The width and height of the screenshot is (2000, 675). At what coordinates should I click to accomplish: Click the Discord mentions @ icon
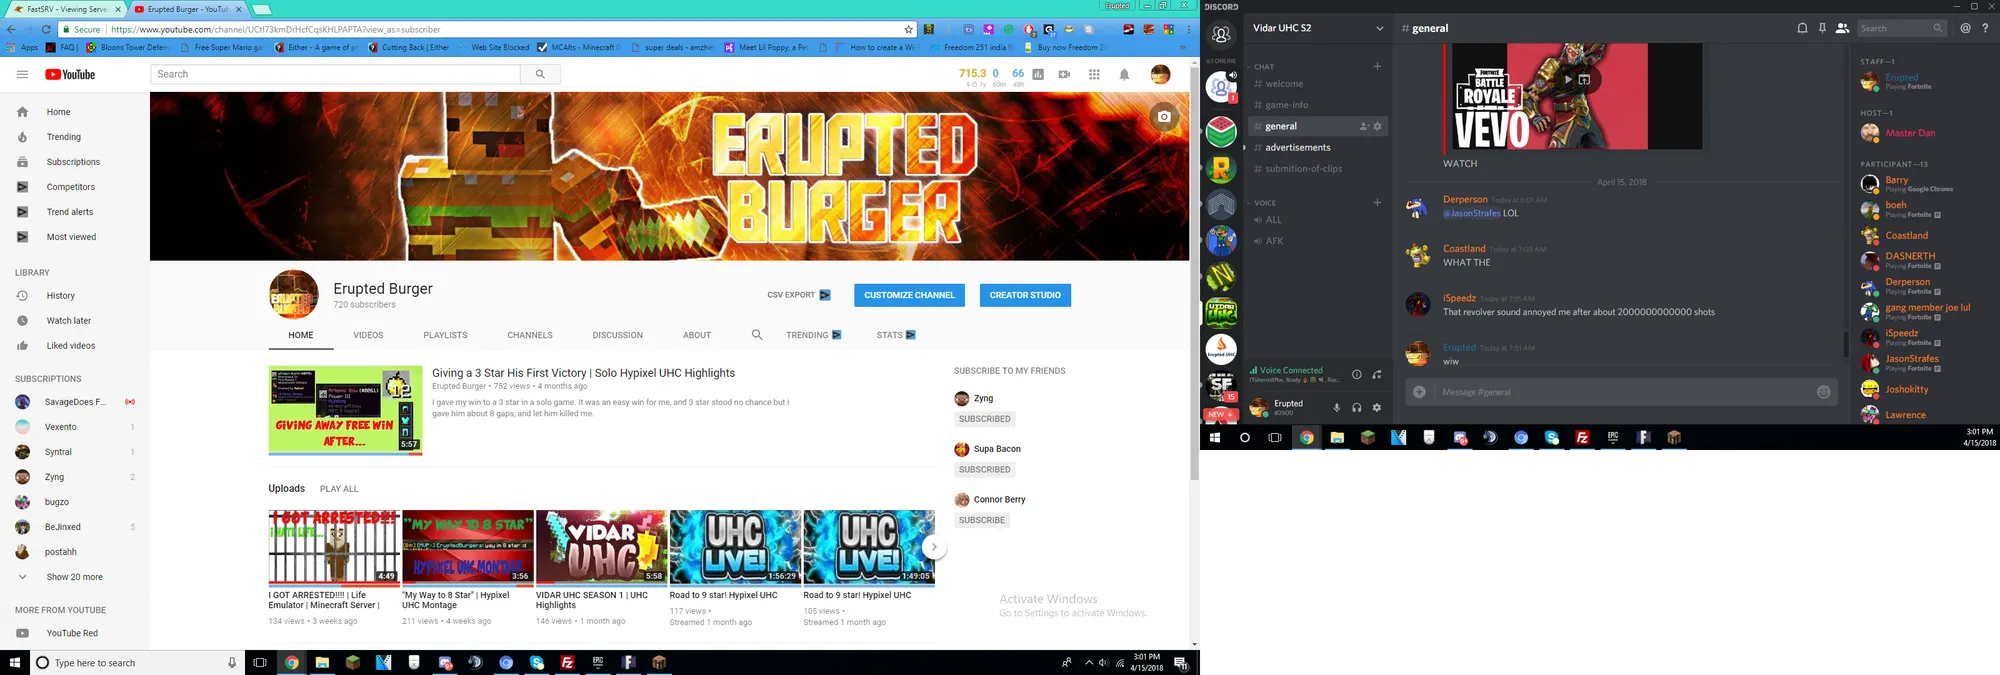coord(1965,28)
